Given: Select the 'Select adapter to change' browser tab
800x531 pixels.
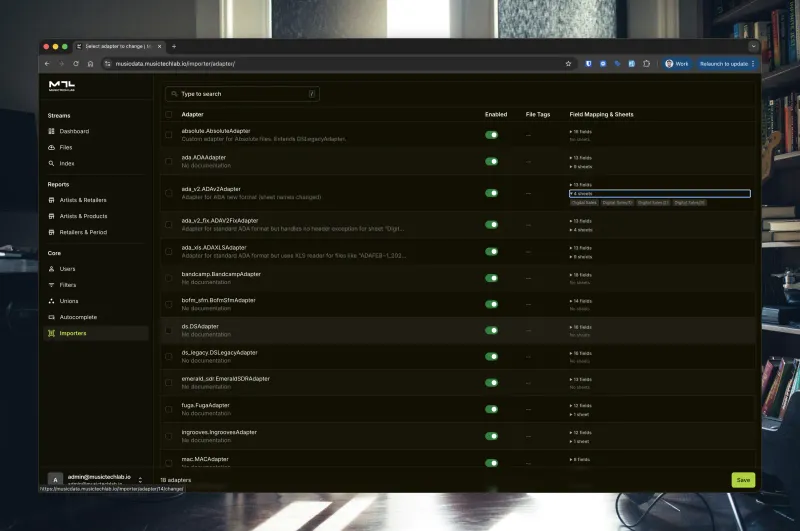Looking at the screenshot, I should click(x=119, y=46).
